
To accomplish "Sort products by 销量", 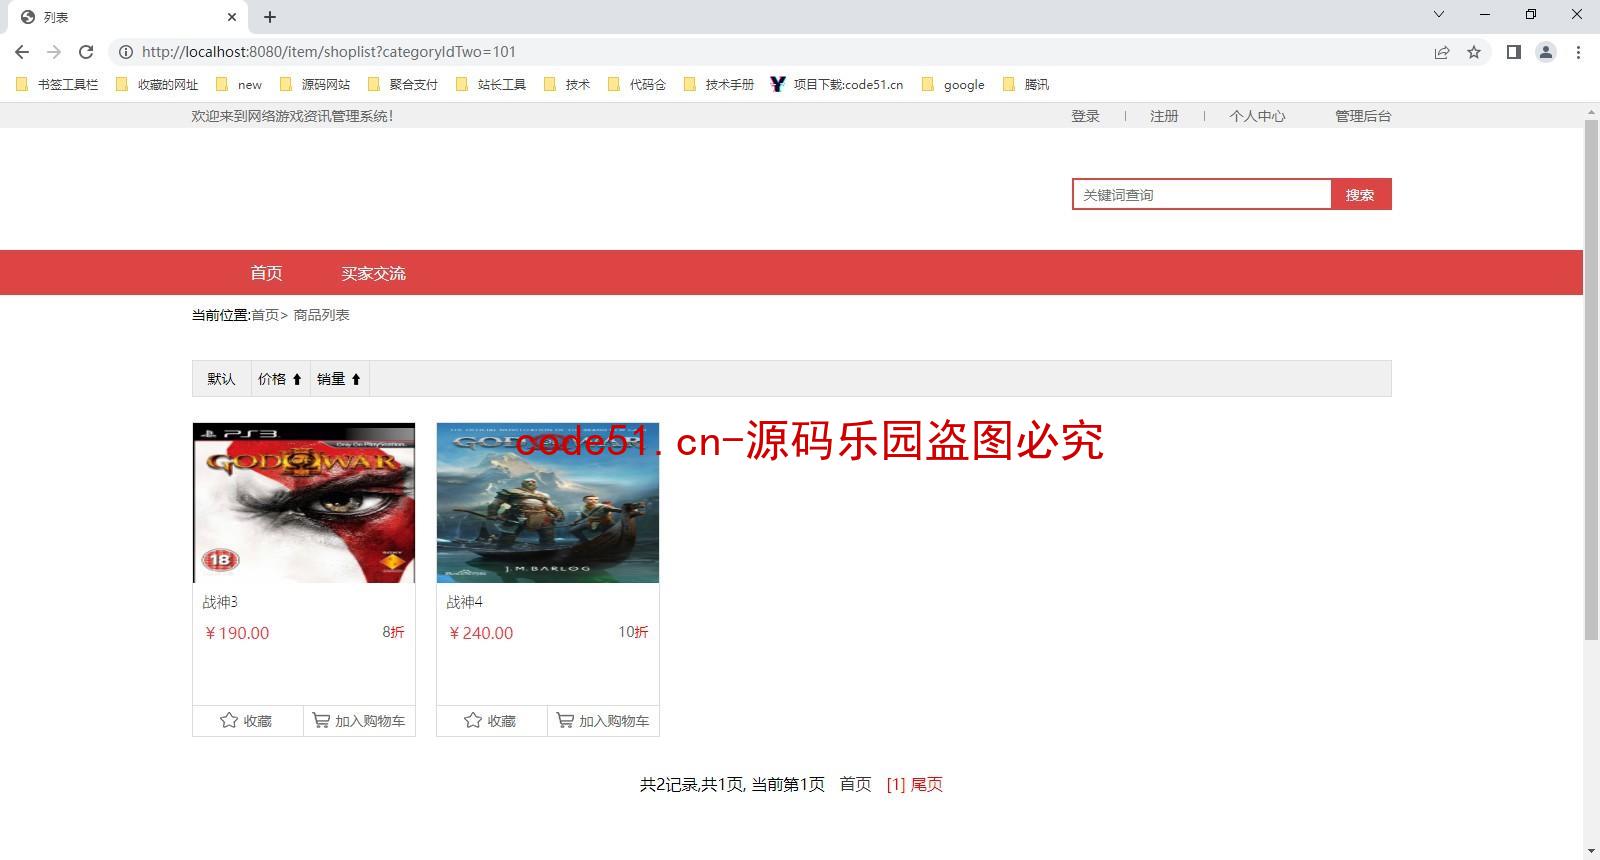I will pos(339,379).
